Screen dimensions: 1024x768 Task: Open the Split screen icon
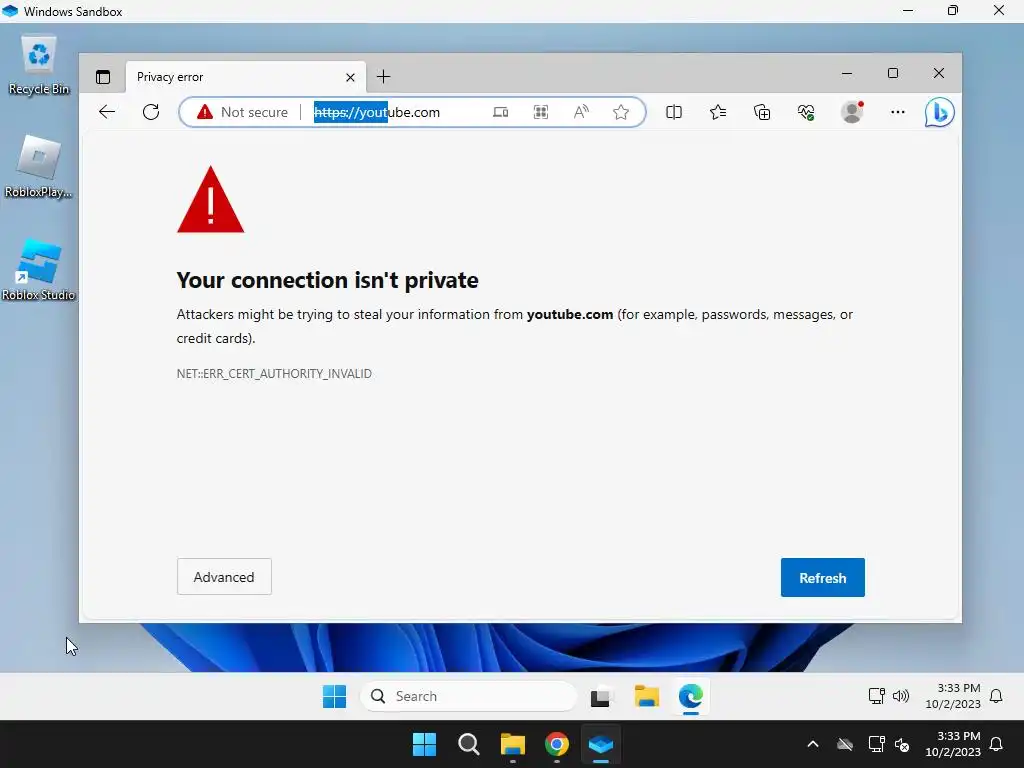coord(674,112)
